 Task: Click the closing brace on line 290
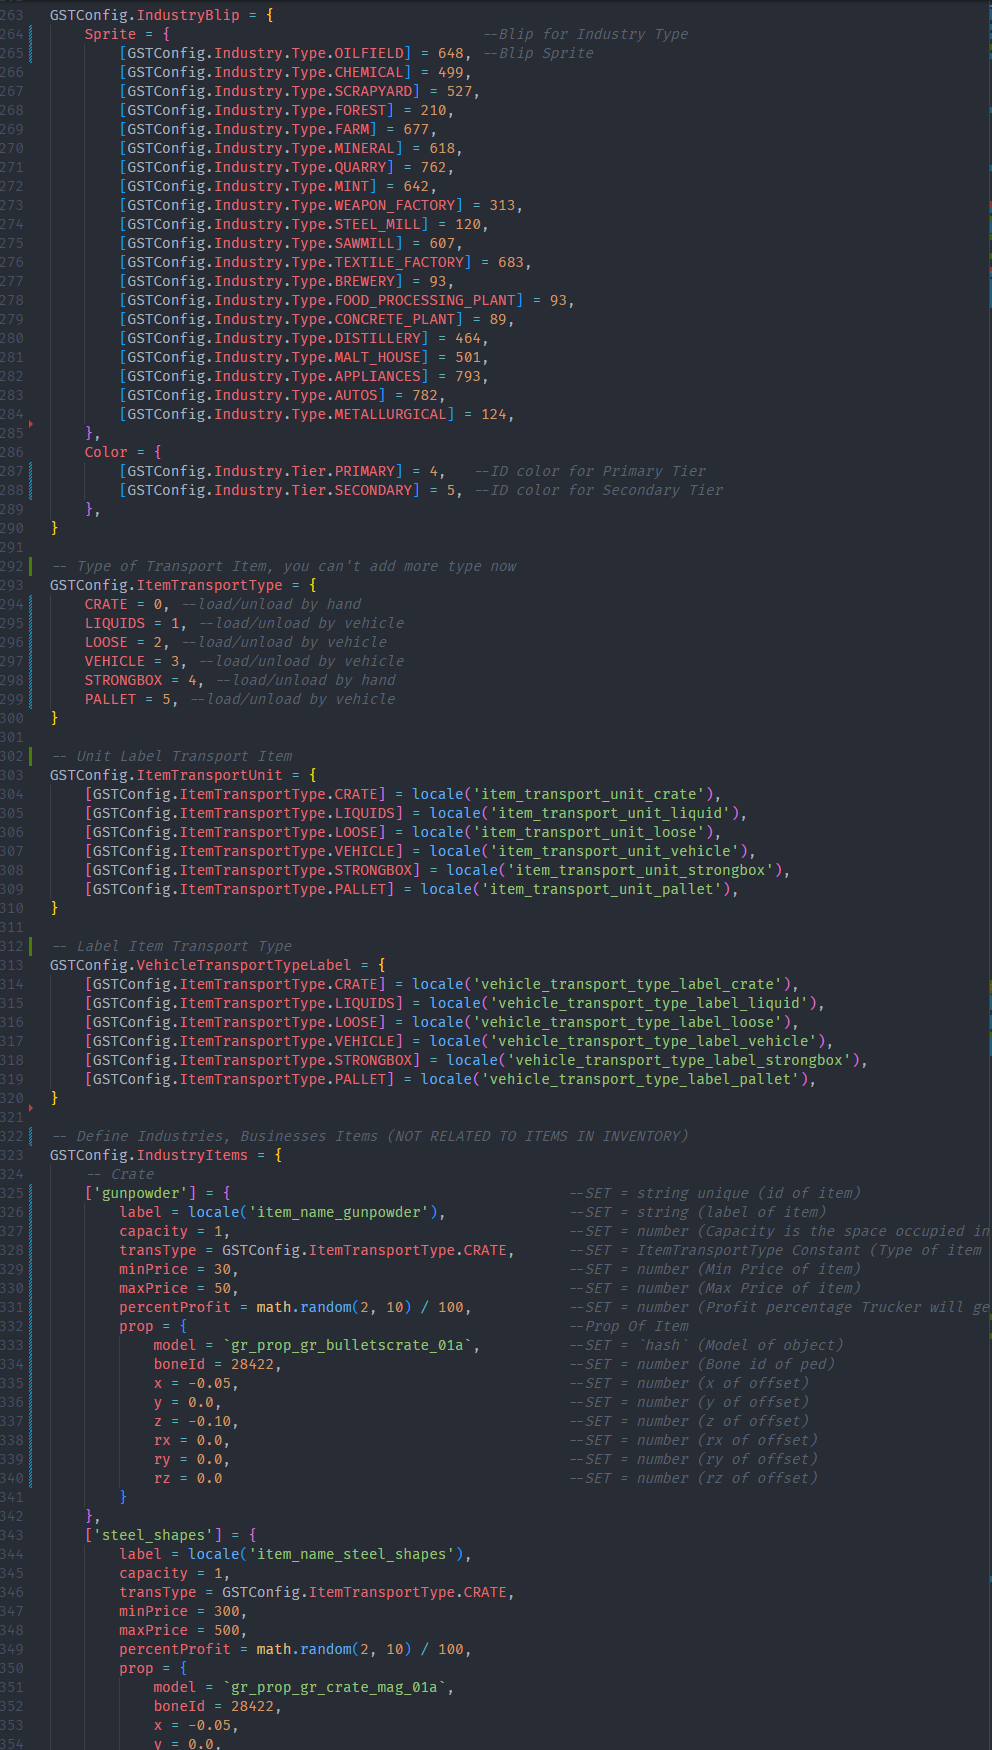pos(54,528)
